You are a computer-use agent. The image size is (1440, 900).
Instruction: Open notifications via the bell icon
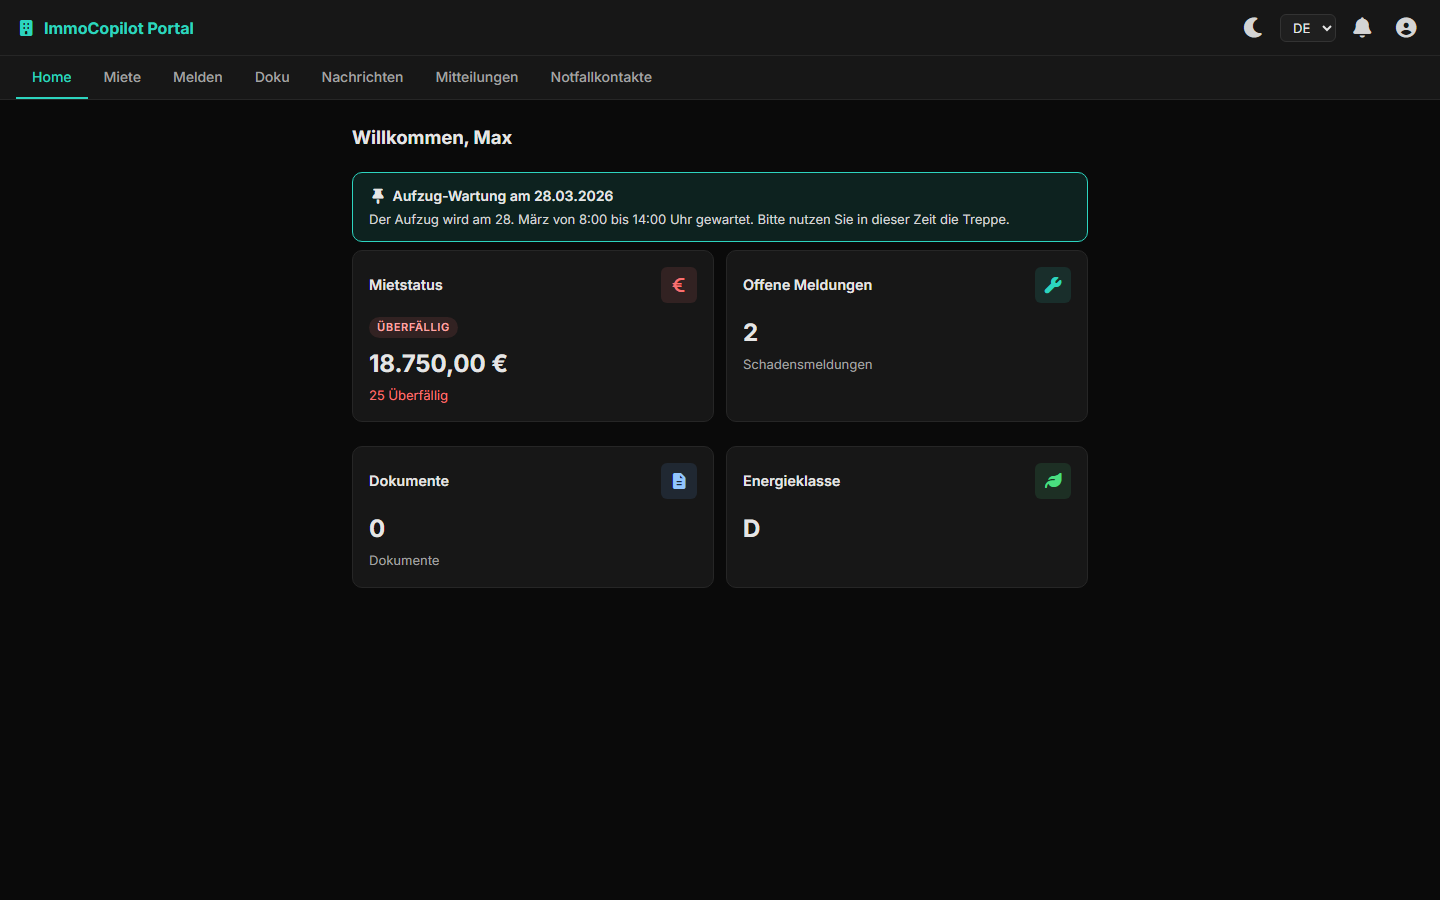coord(1362,28)
